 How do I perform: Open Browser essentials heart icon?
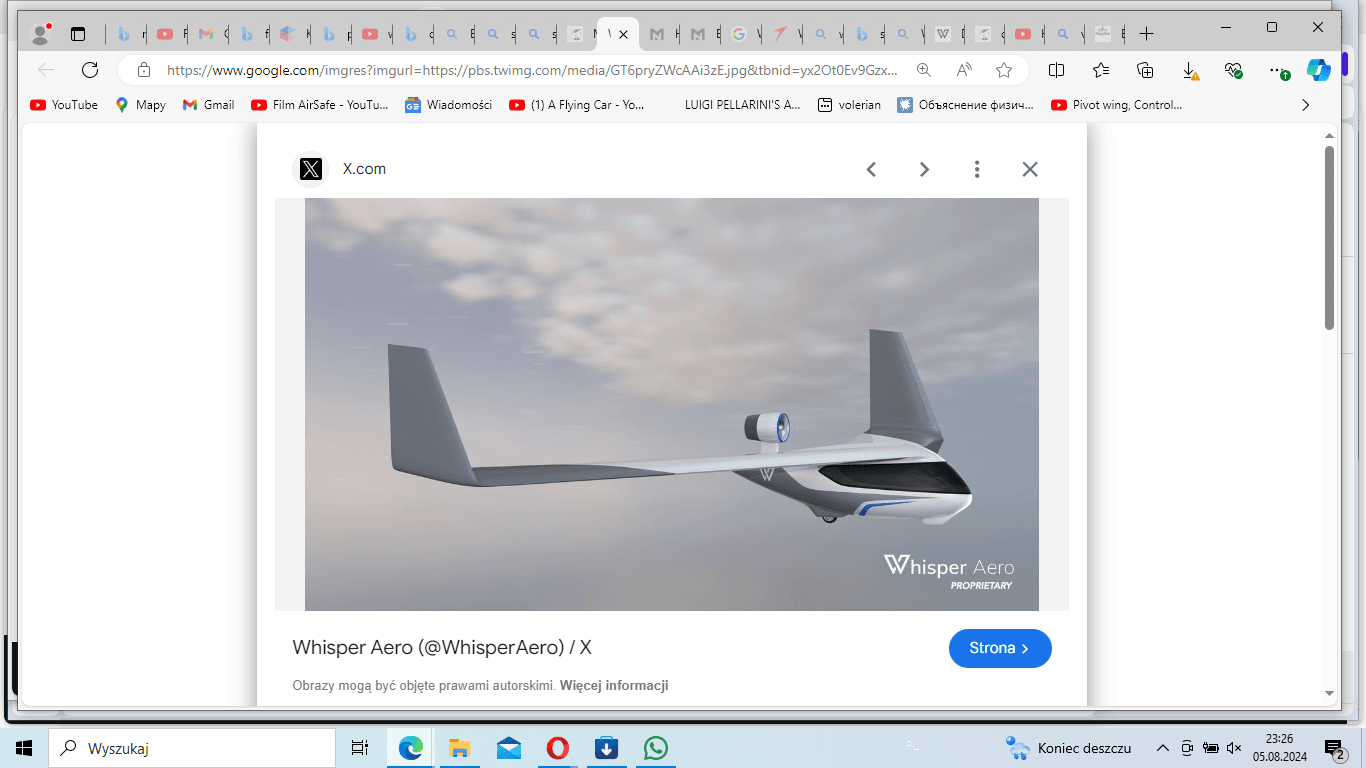click(1234, 70)
